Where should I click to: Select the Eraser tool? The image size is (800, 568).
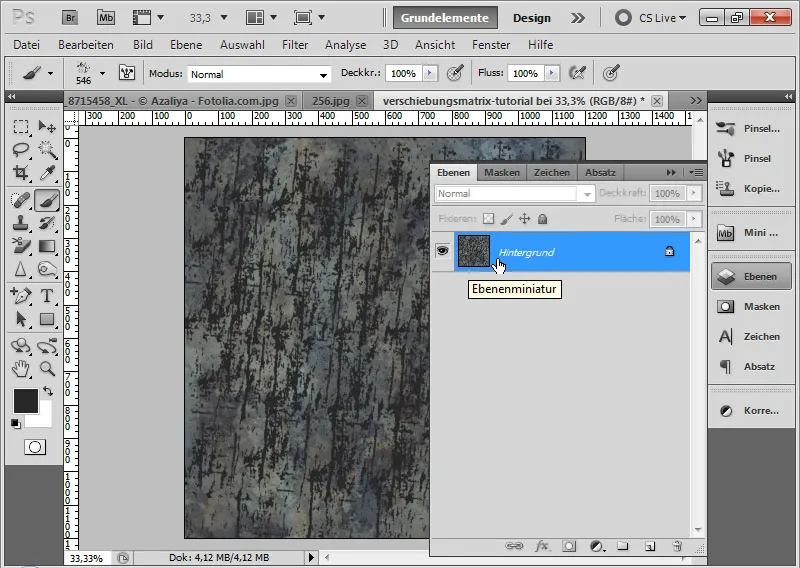pyautogui.click(x=20, y=246)
